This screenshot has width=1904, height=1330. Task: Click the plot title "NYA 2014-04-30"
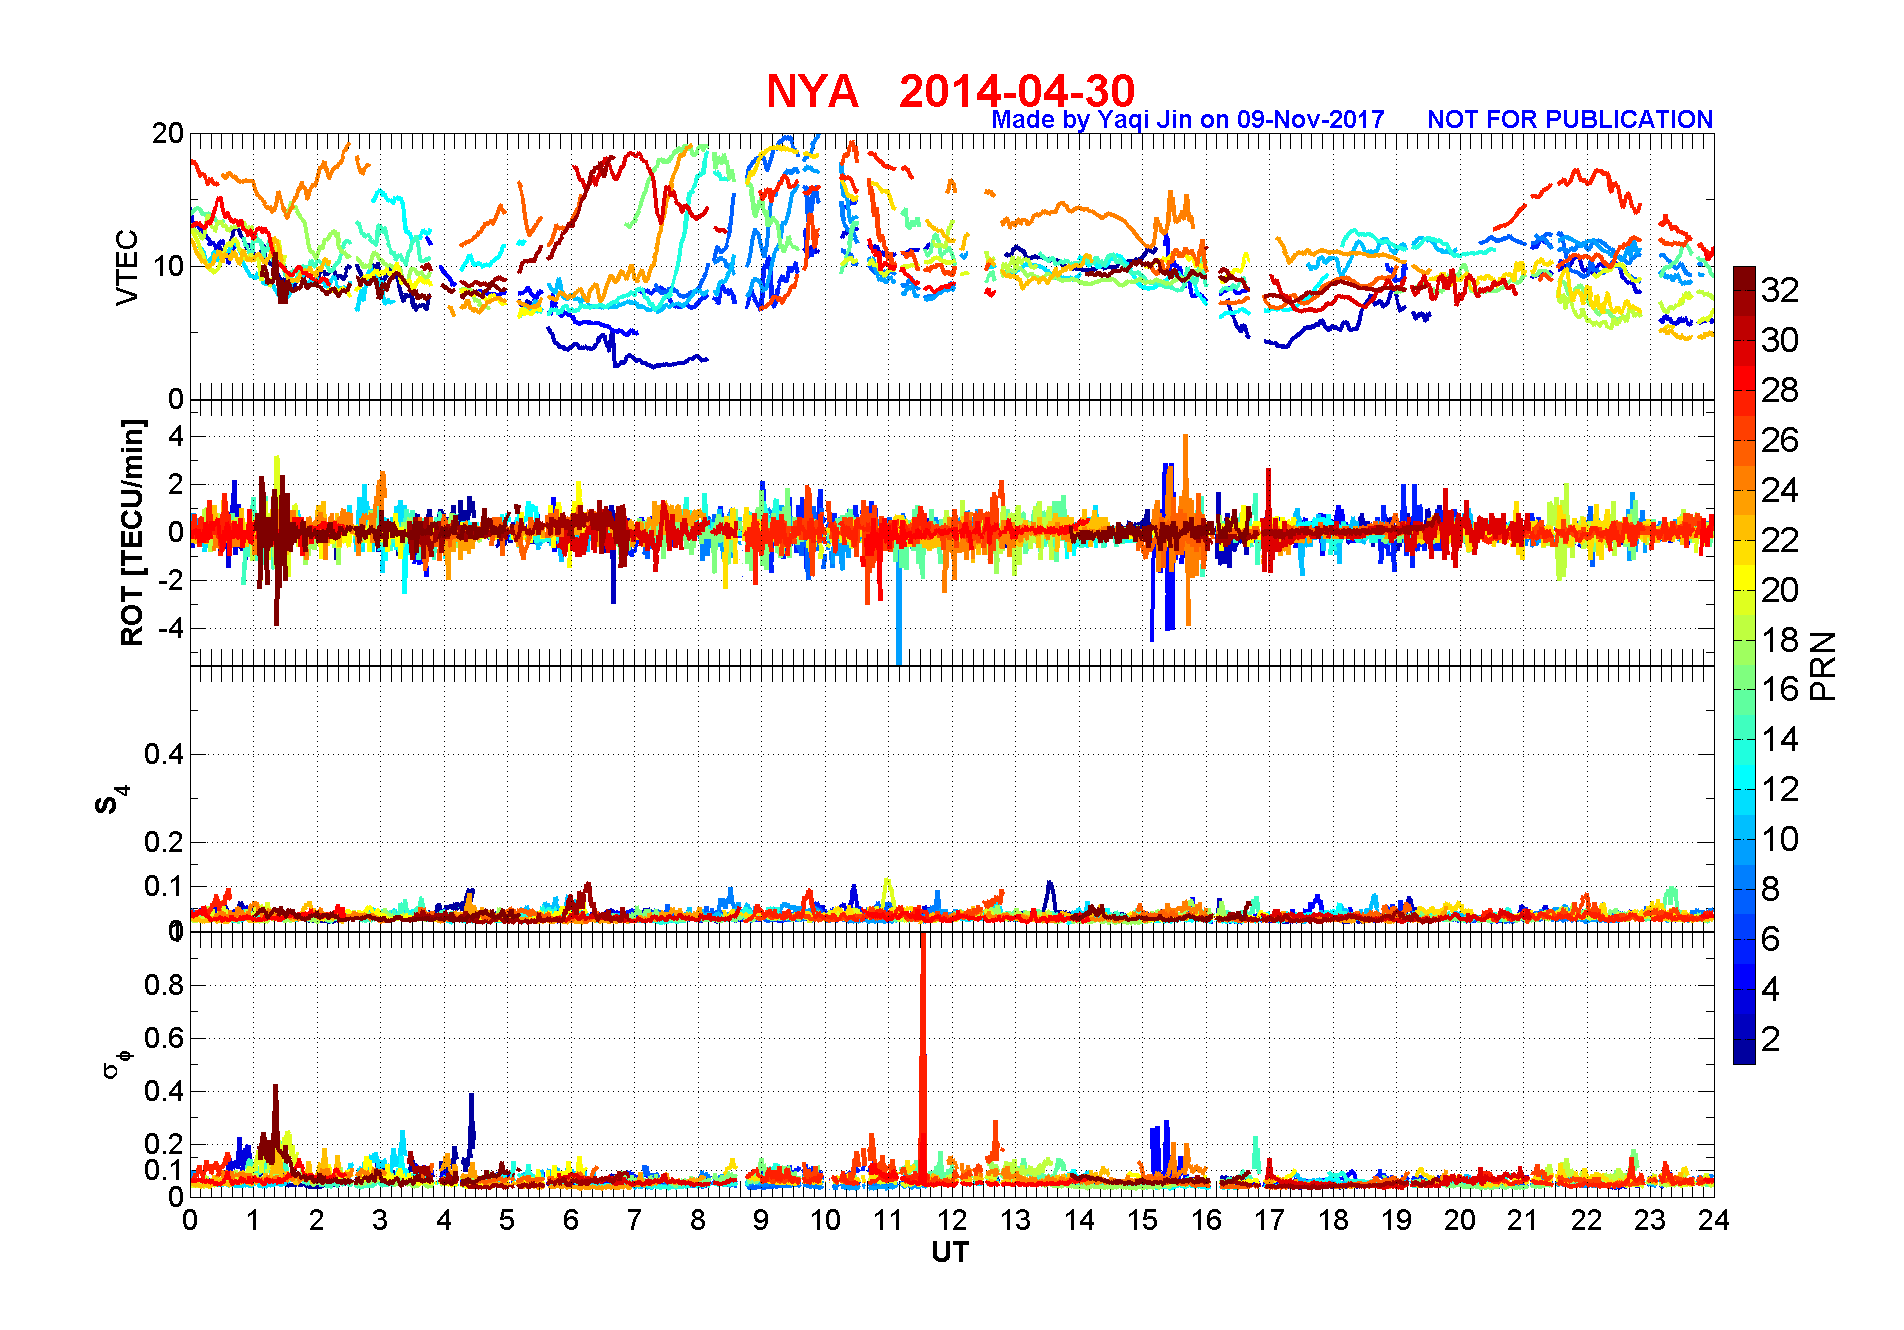(950, 91)
